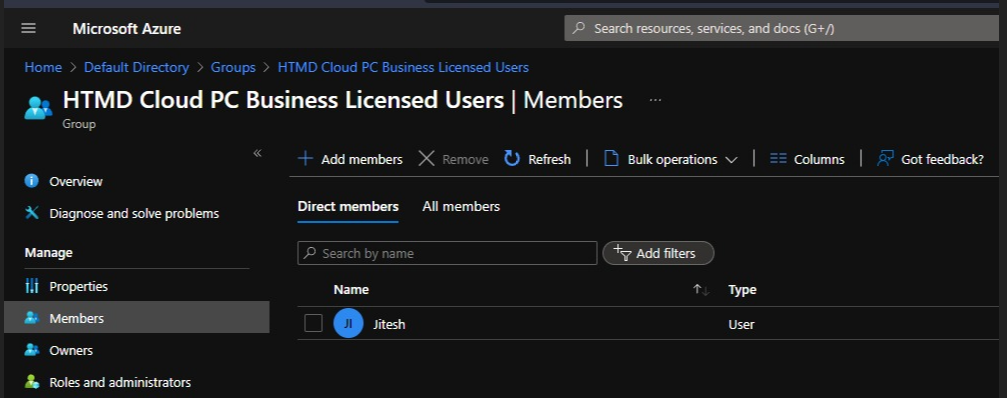
Task: Click the magnifier icon in the top search bar
Action: click(579, 28)
